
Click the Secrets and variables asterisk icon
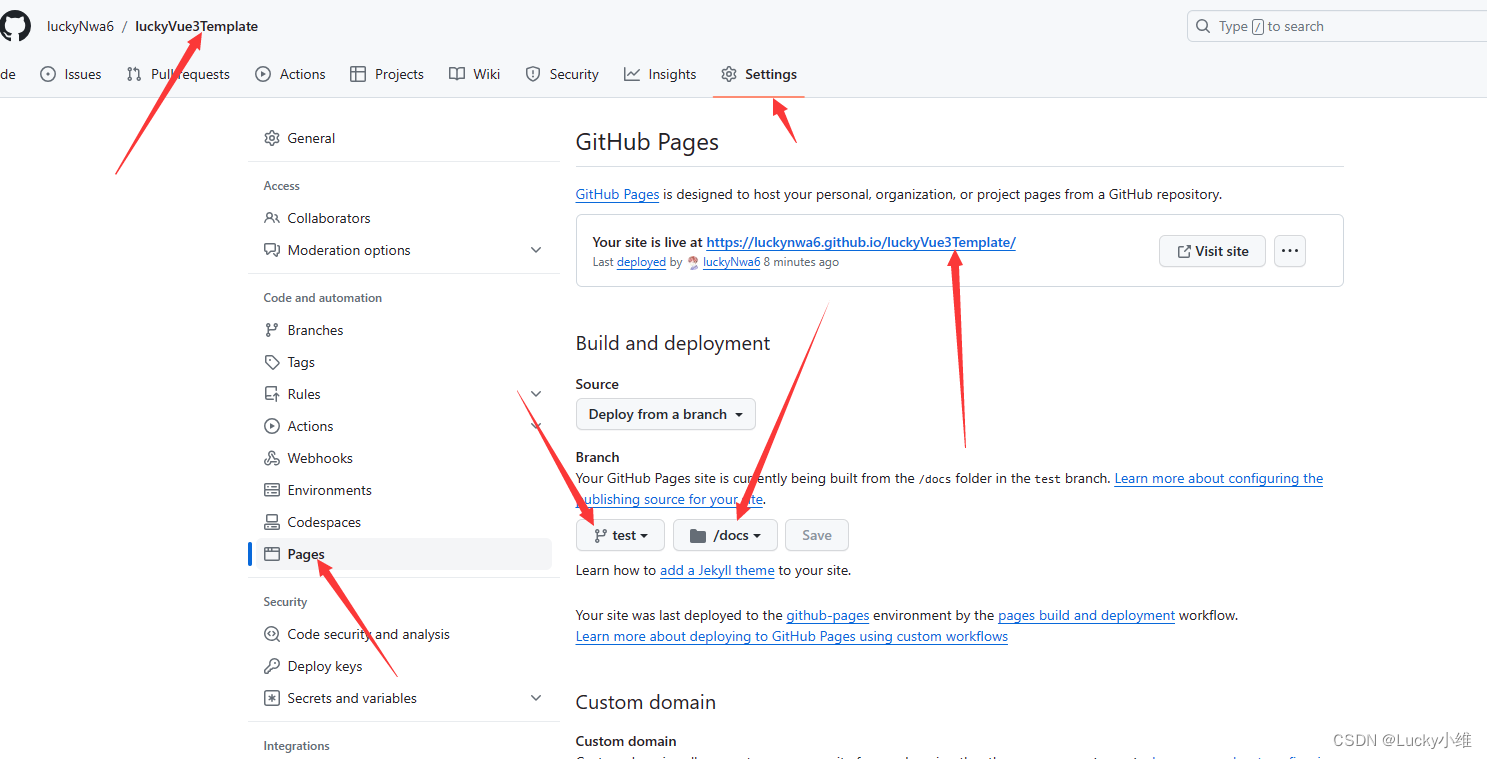pyautogui.click(x=272, y=698)
